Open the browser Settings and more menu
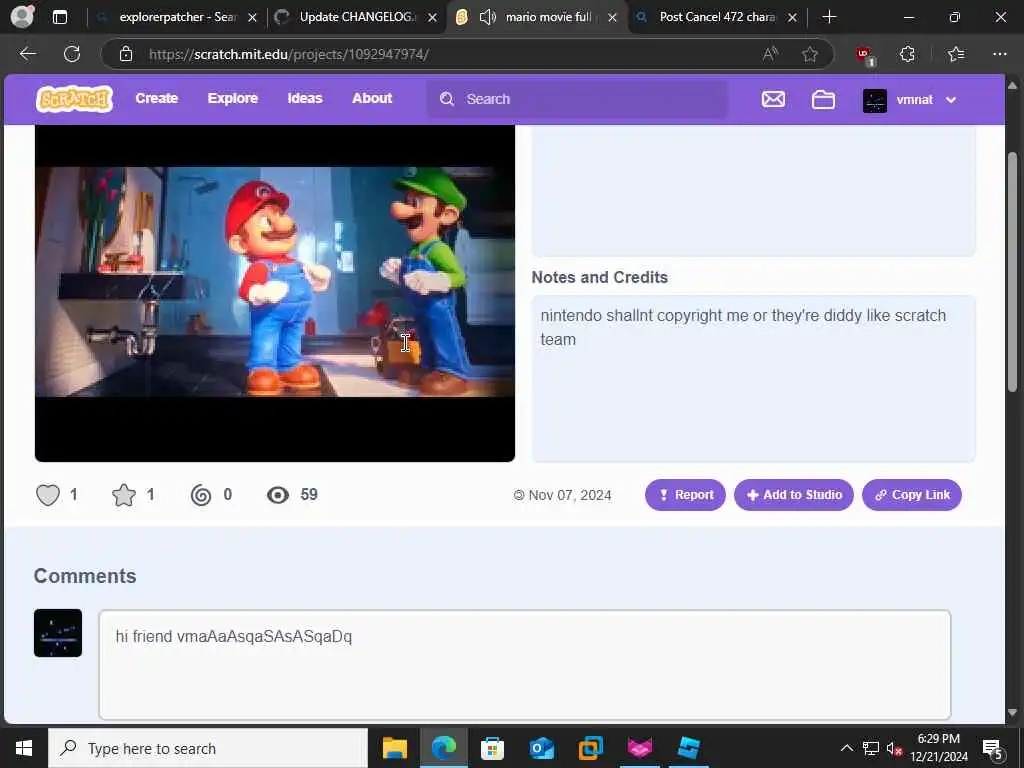The image size is (1024, 768). [x=999, y=54]
